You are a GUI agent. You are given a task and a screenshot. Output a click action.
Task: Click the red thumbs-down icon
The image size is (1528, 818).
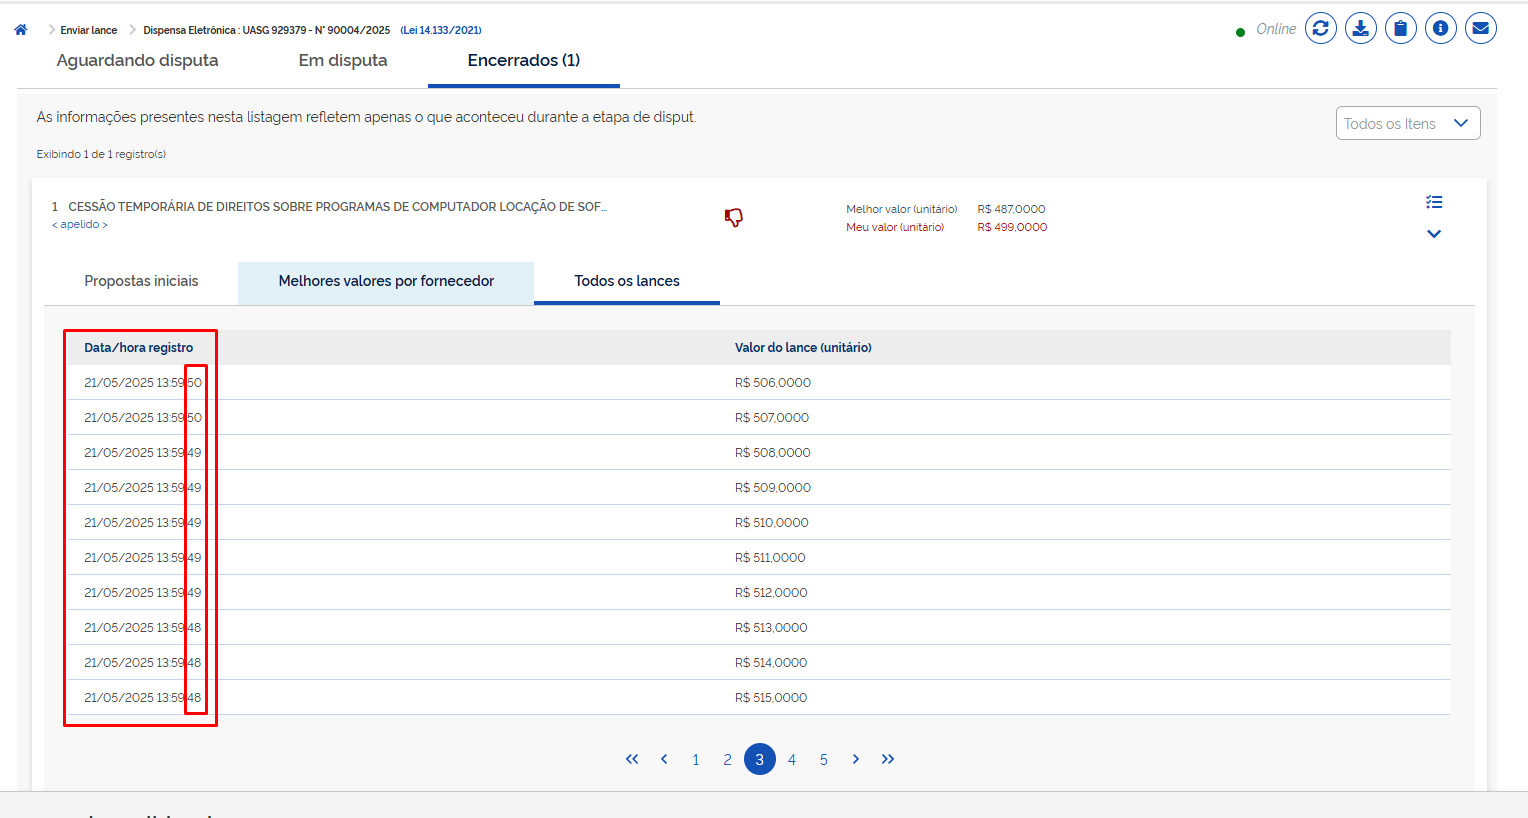point(734,217)
